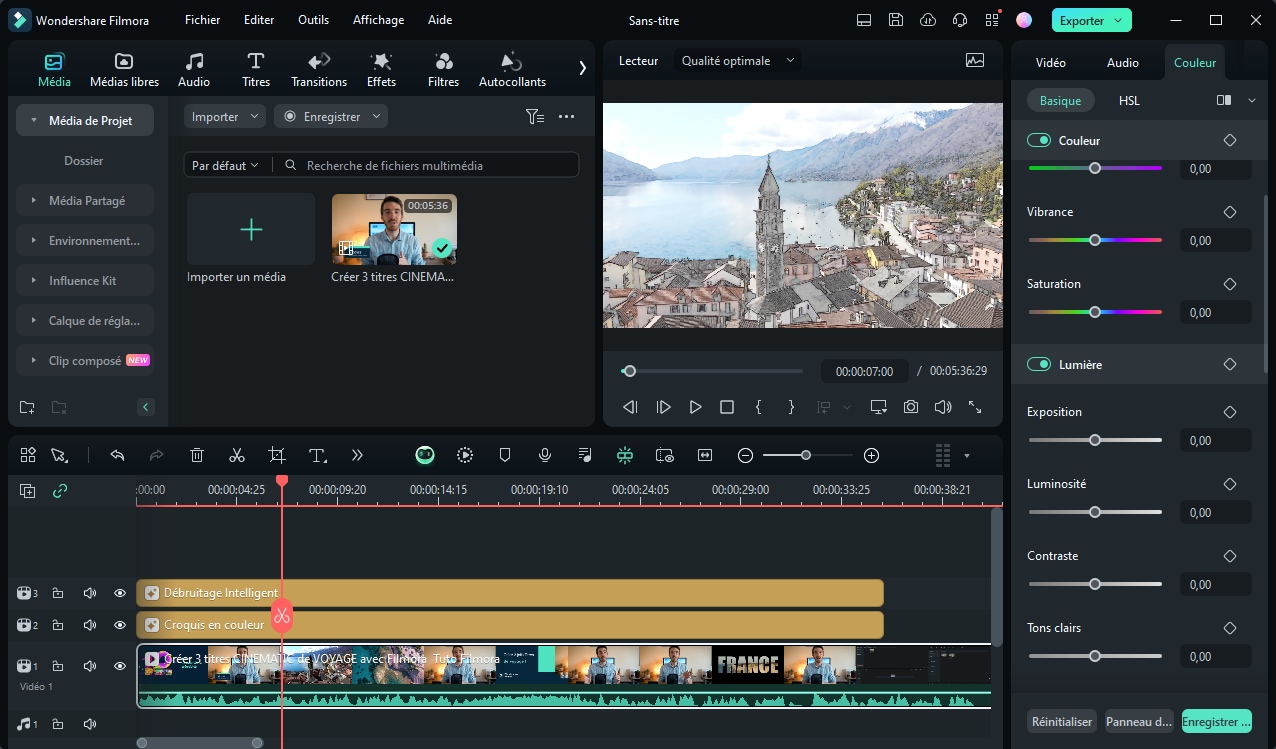Click the timeline zoom slider handle
1276x749 pixels.
[x=805, y=455]
